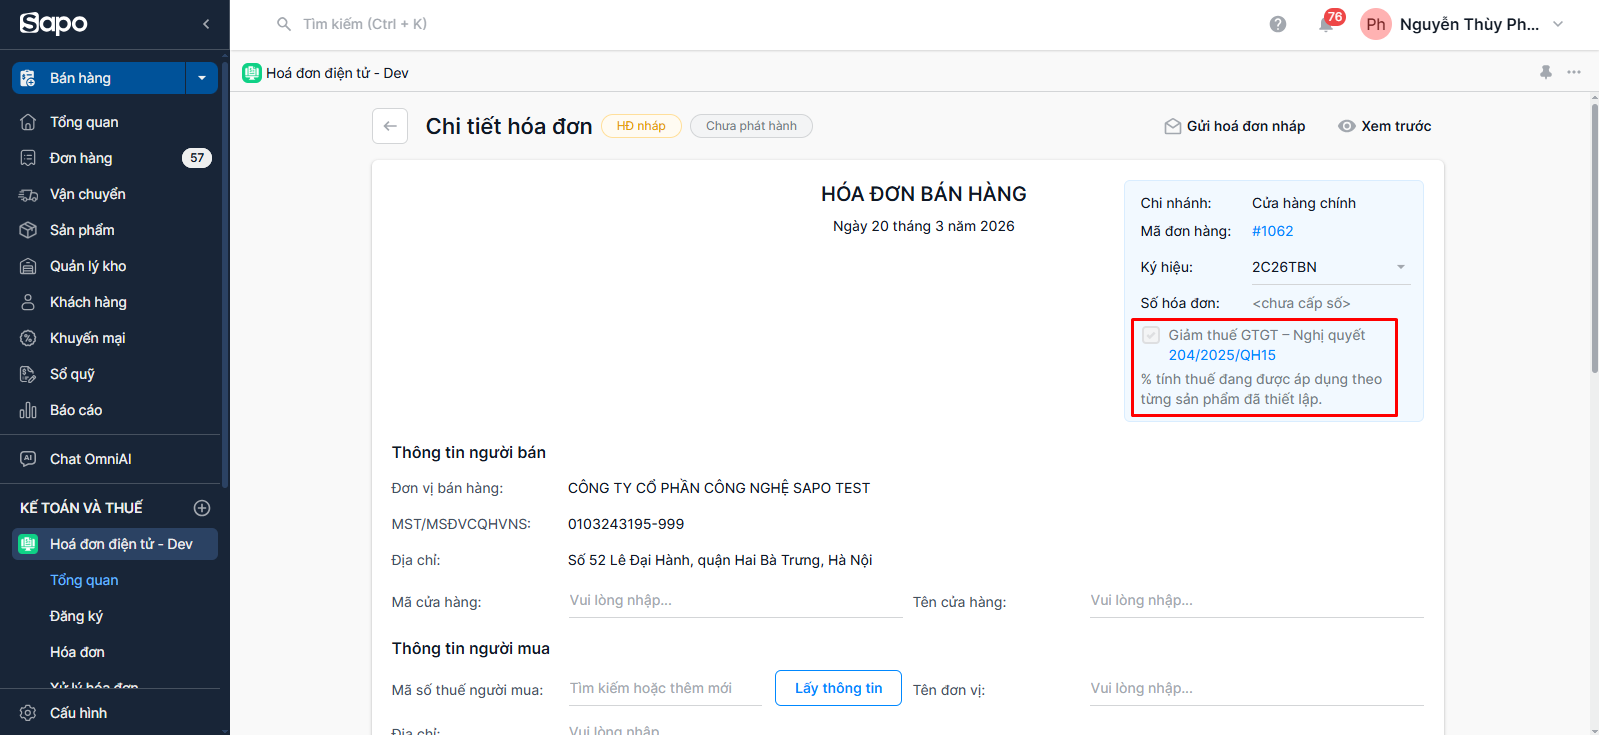Viewport: 1599px width, 735px height.
Task: Open Tổng quan under Hoá đơn điện tử
Action: (84, 580)
